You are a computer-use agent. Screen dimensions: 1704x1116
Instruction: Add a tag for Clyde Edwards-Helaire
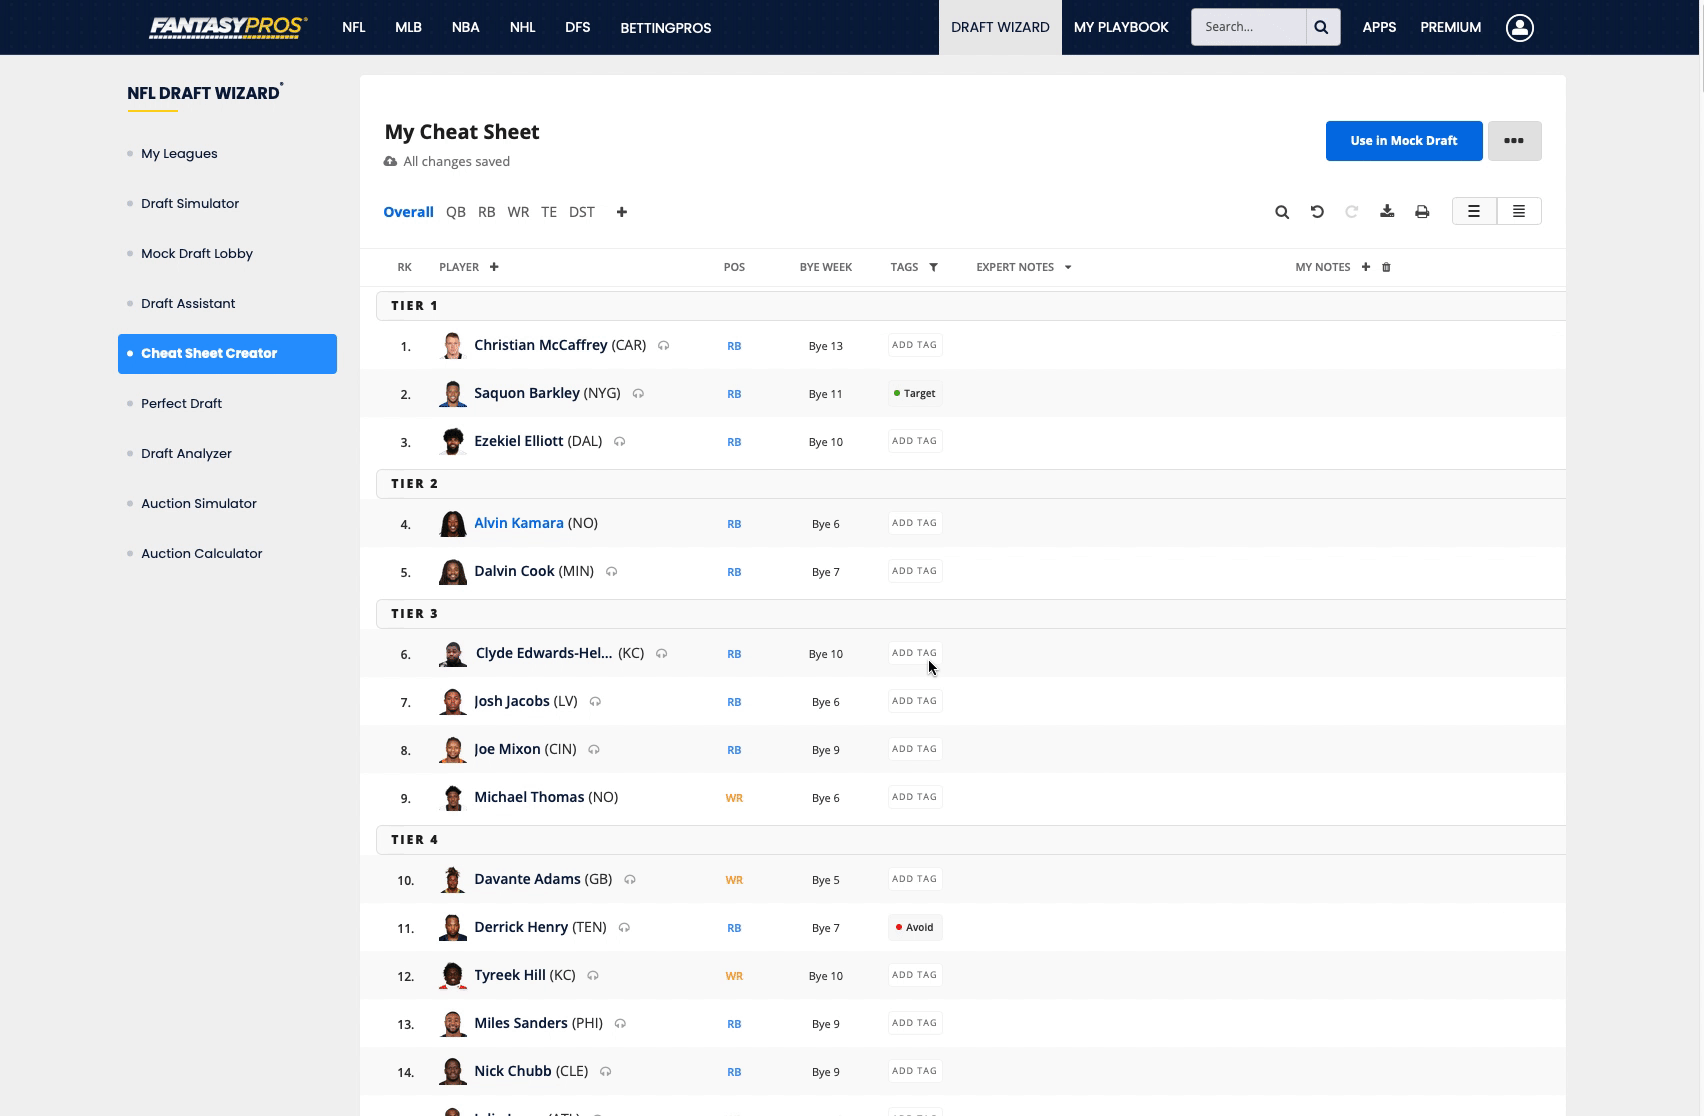pyautogui.click(x=915, y=653)
